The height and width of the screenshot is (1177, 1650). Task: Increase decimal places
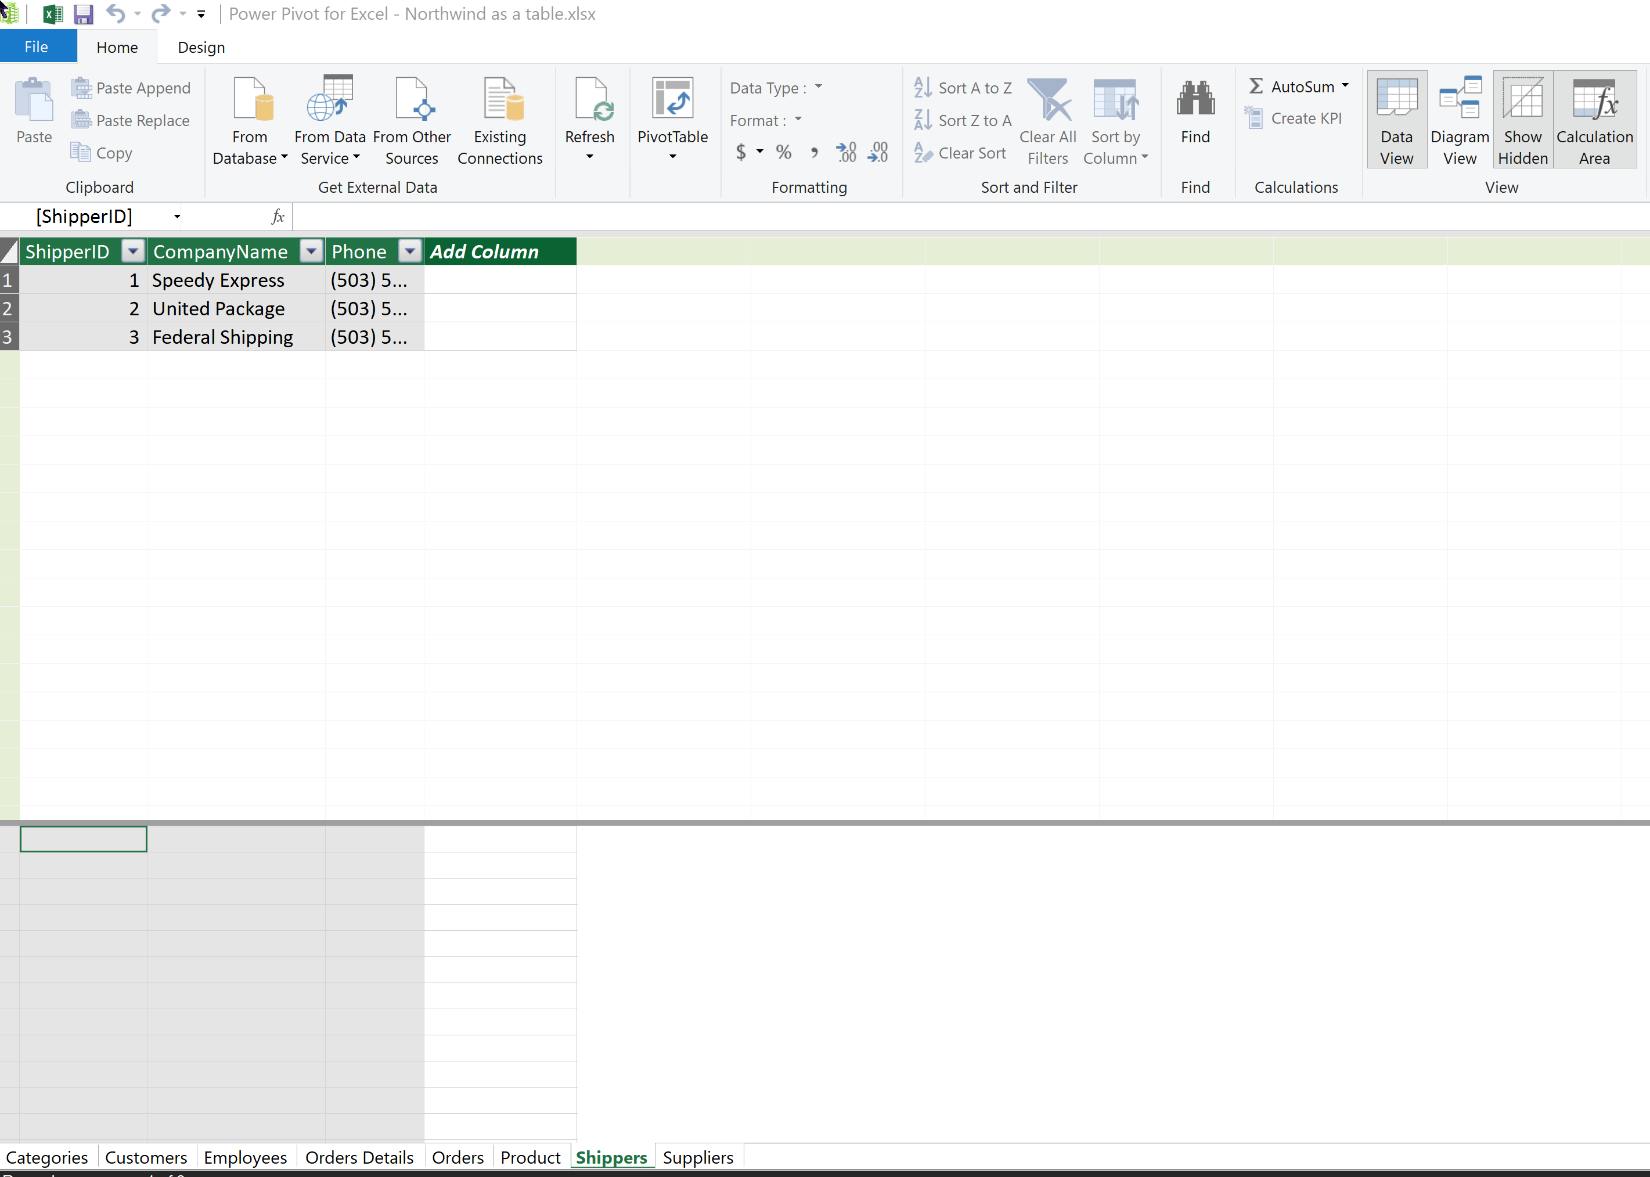(846, 152)
